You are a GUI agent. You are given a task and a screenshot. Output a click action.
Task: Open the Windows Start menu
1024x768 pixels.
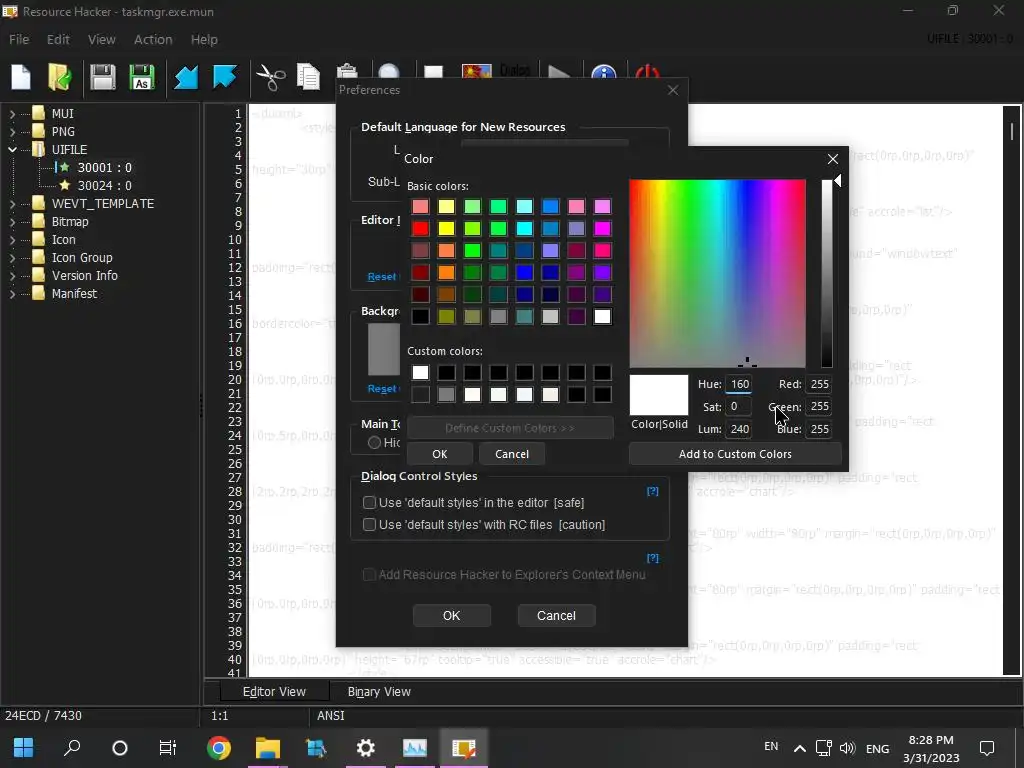pyautogui.click(x=24, y=747)
